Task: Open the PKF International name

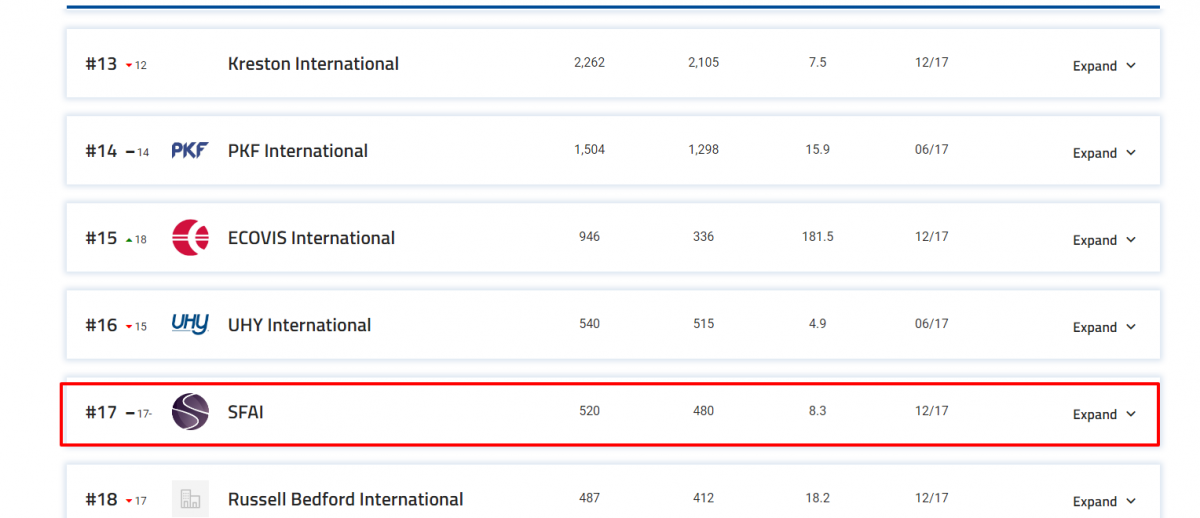Action: (298, 151)
